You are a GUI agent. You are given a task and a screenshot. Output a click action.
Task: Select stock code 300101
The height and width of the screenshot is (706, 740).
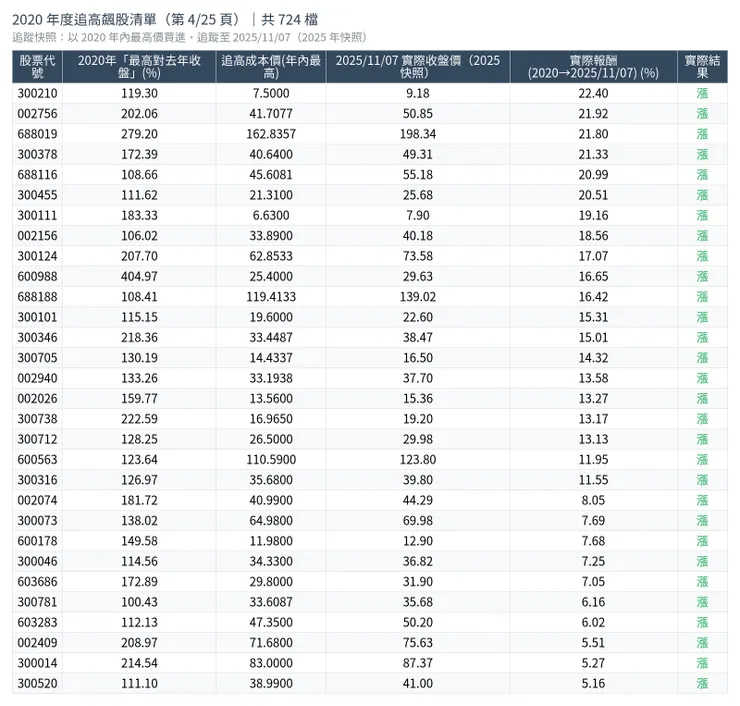click(x=37, y=317)
